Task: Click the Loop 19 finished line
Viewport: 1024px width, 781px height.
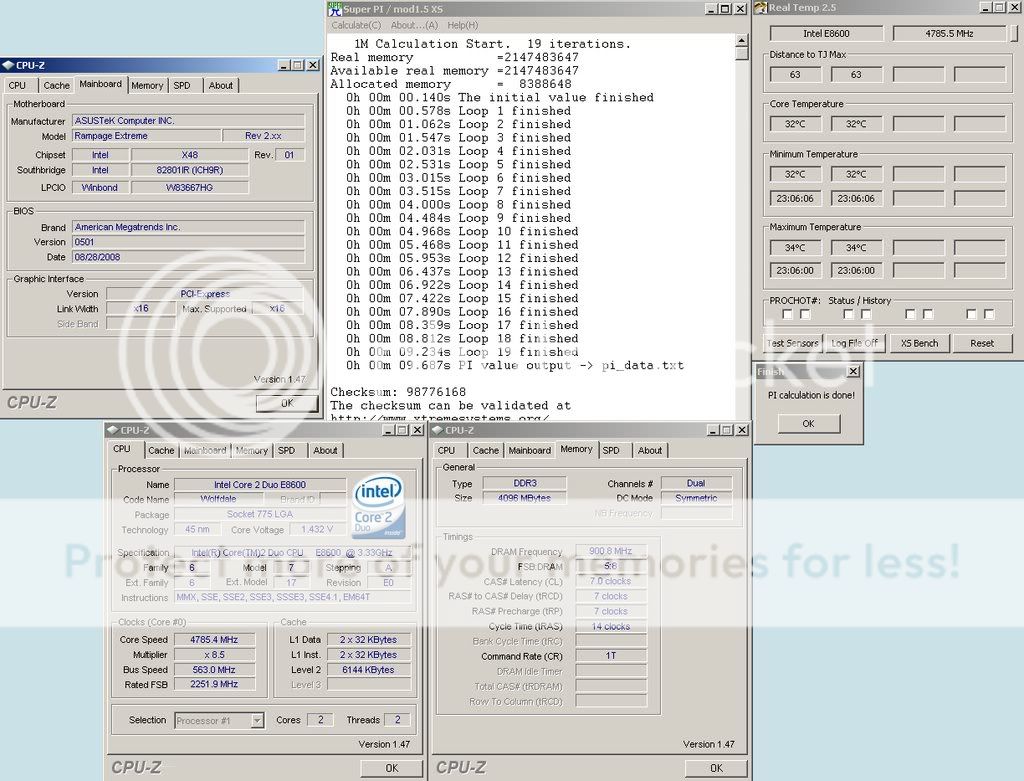Action: tap(462, 353)
